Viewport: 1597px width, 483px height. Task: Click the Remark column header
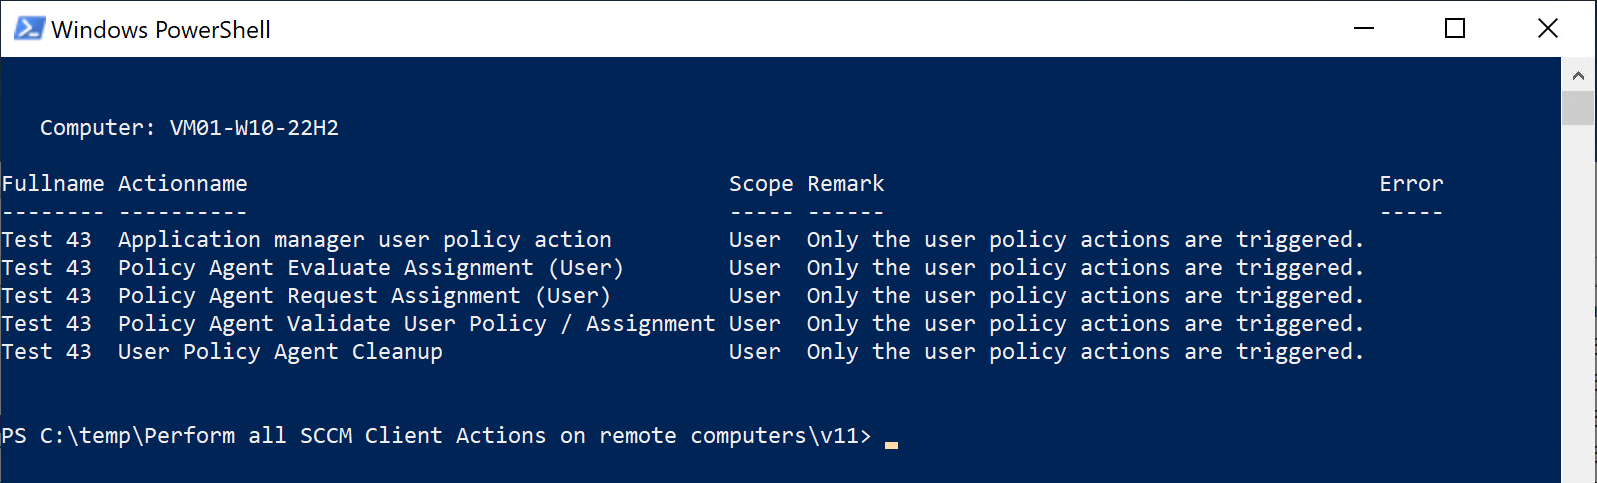point(845,184)
